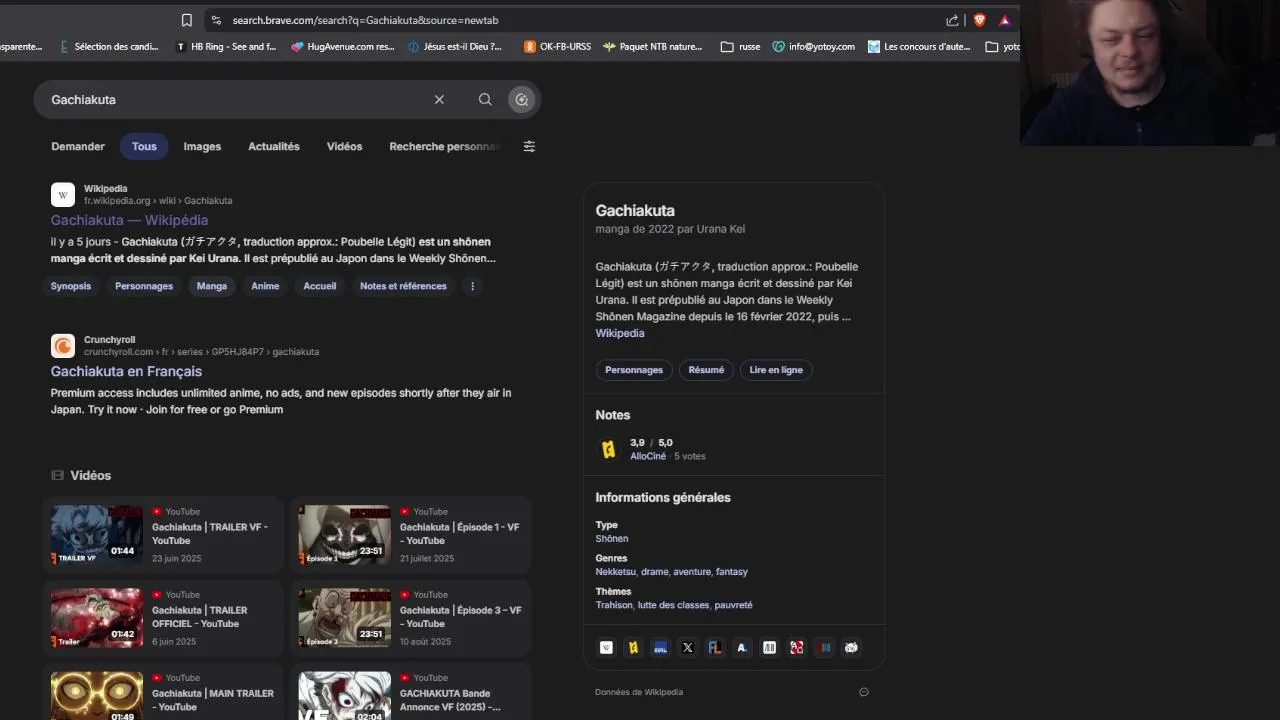This screenshot has height=720, width=1280.
Task: Open the last white round face icon
Action: (x=851, y=648)
